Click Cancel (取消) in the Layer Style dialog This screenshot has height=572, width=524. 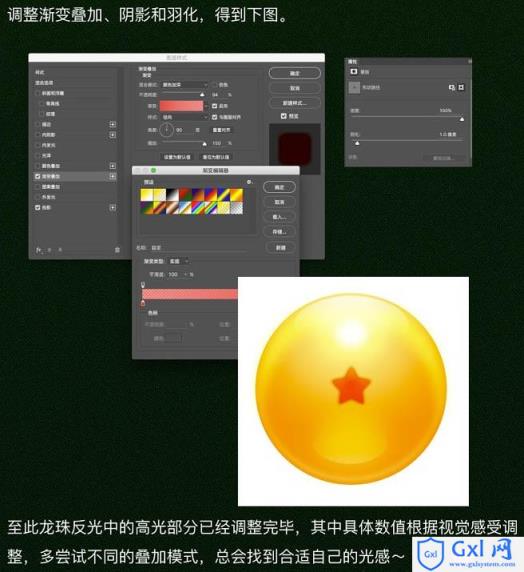coord(295,88)
